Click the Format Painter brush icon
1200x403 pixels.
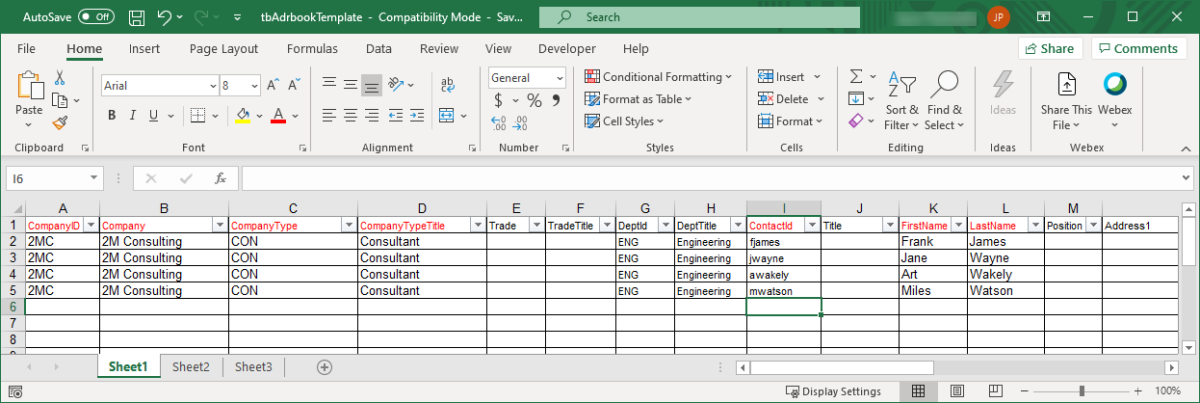(60, 123)
